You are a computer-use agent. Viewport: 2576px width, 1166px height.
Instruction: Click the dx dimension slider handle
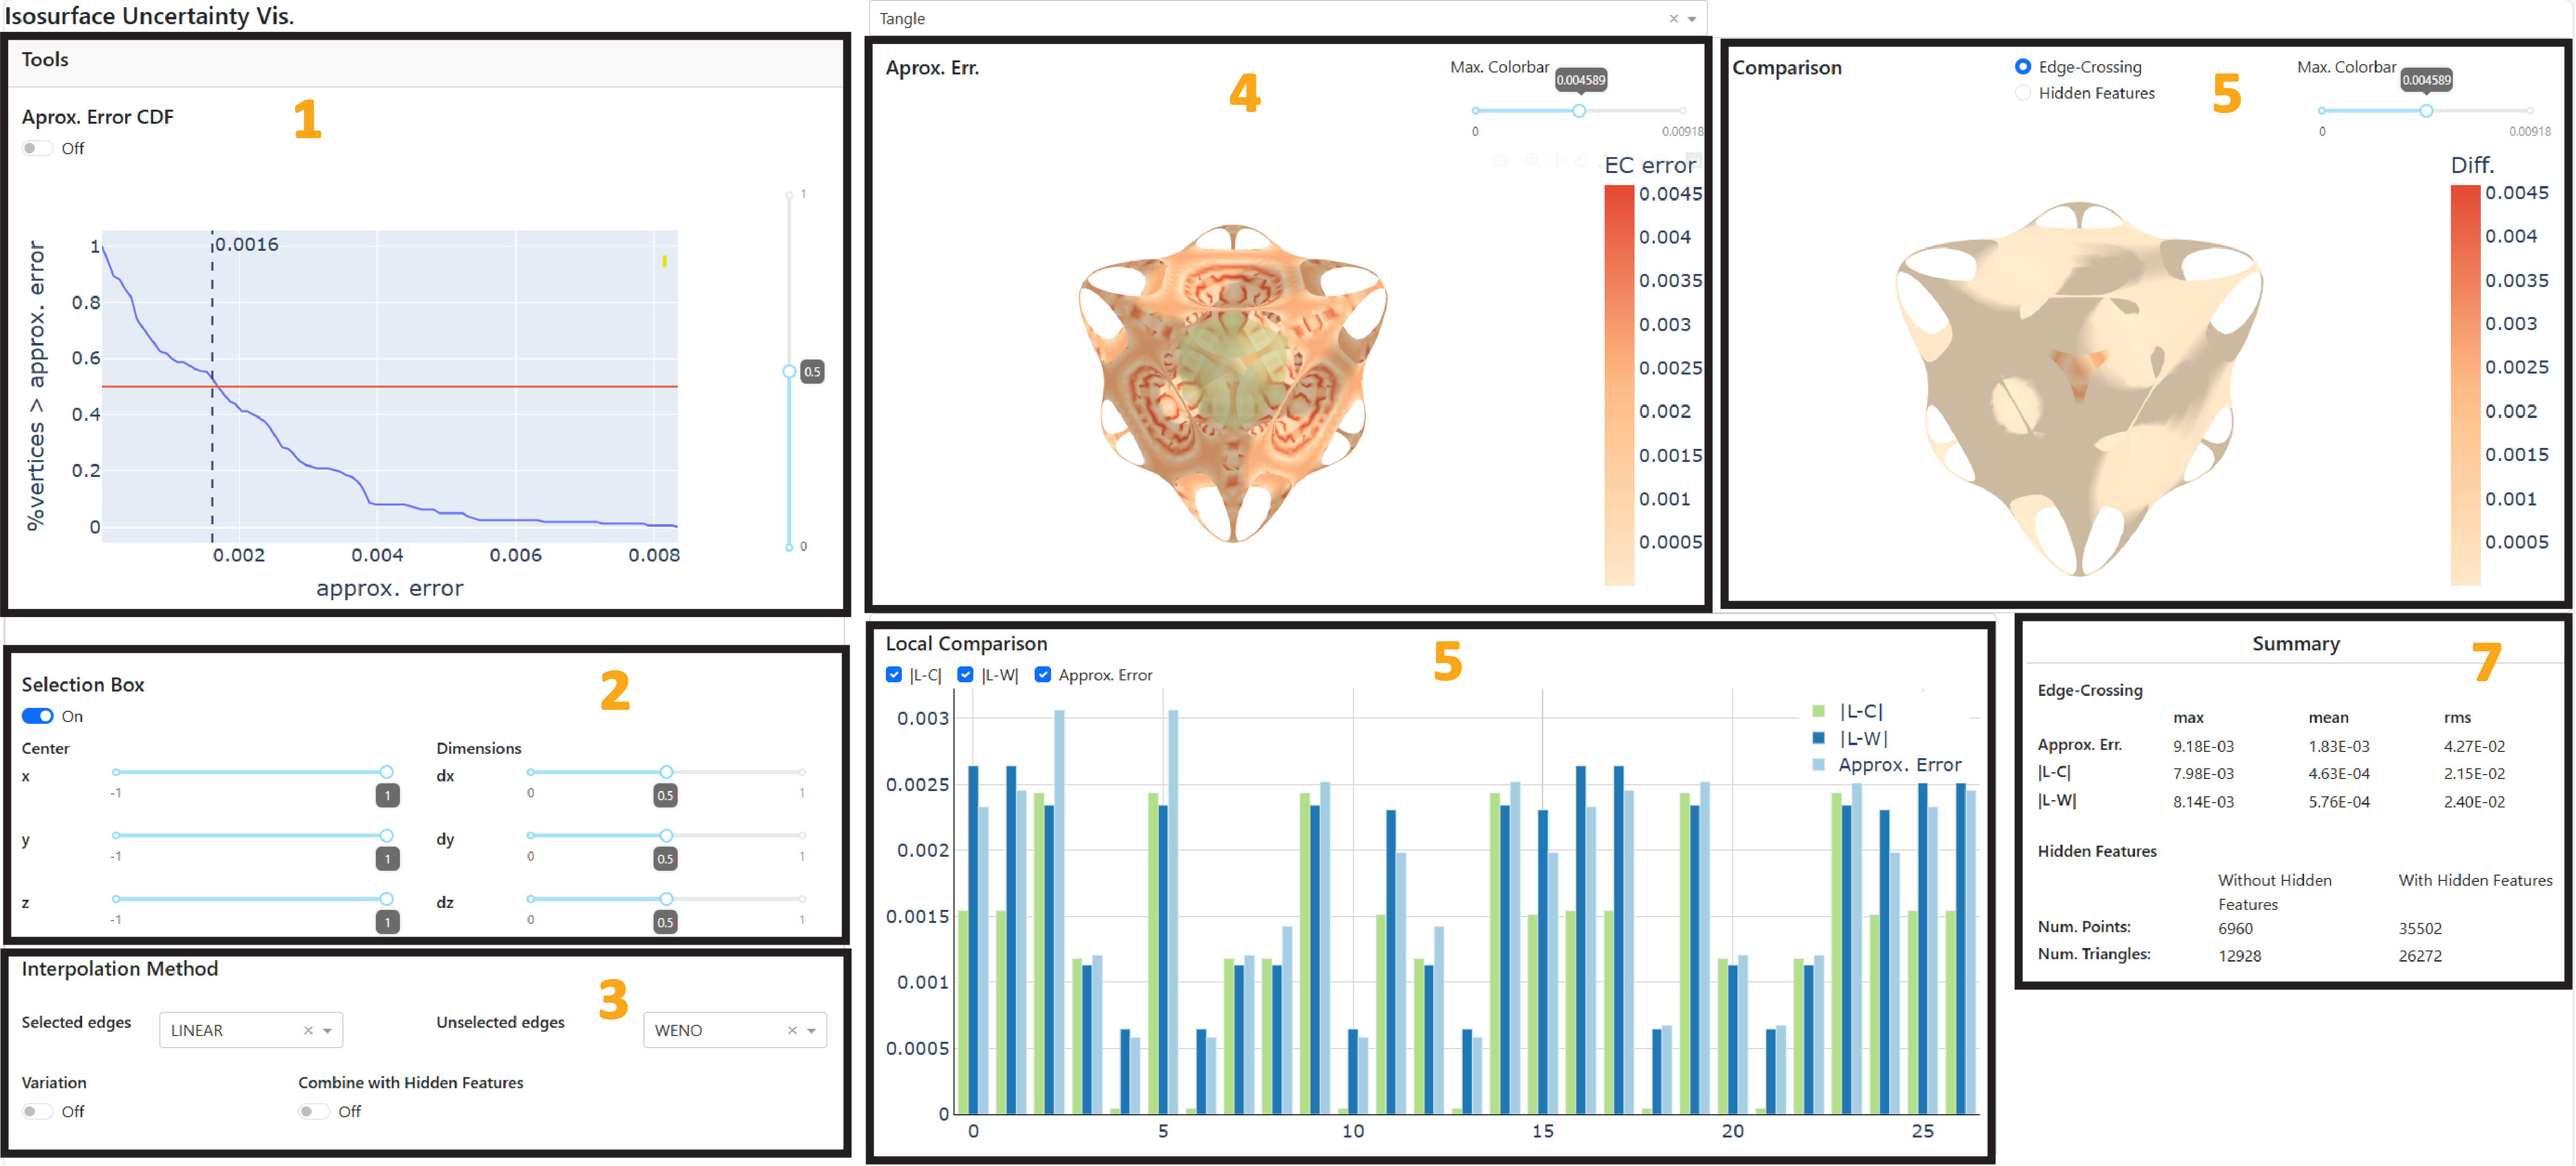click(666, 772)
